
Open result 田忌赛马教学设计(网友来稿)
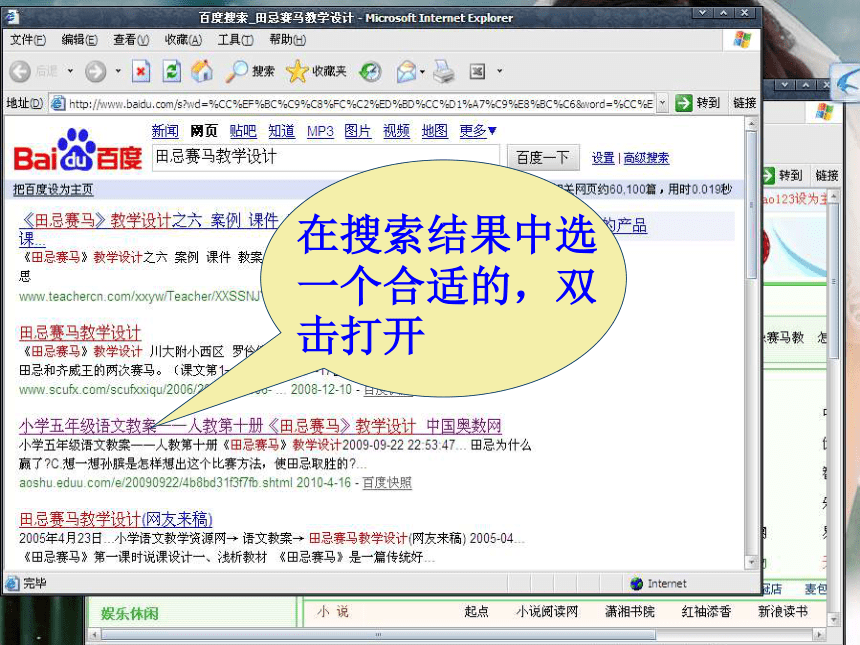pyautogui.click(x=116, y=519)
